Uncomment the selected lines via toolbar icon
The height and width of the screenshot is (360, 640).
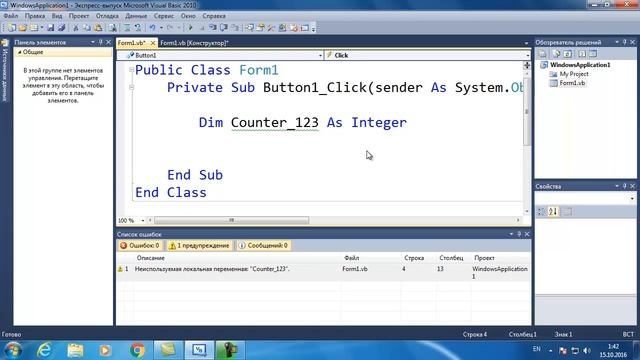[138, 28]
